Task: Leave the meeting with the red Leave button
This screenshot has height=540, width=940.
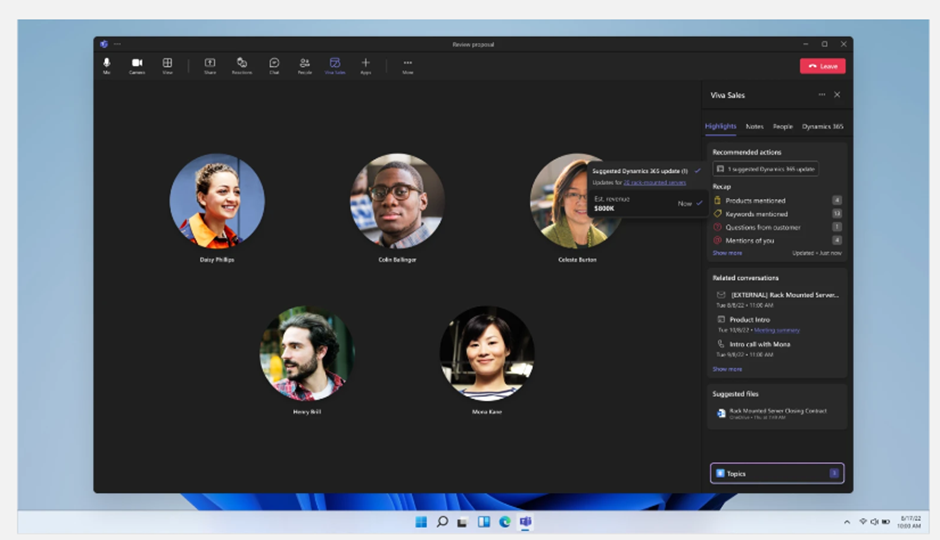Action: pos(822,66)
